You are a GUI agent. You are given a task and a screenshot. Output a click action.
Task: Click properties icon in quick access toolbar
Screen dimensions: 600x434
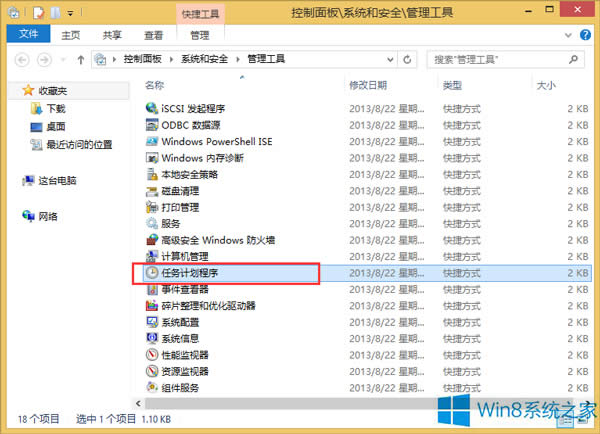point(38,13)
